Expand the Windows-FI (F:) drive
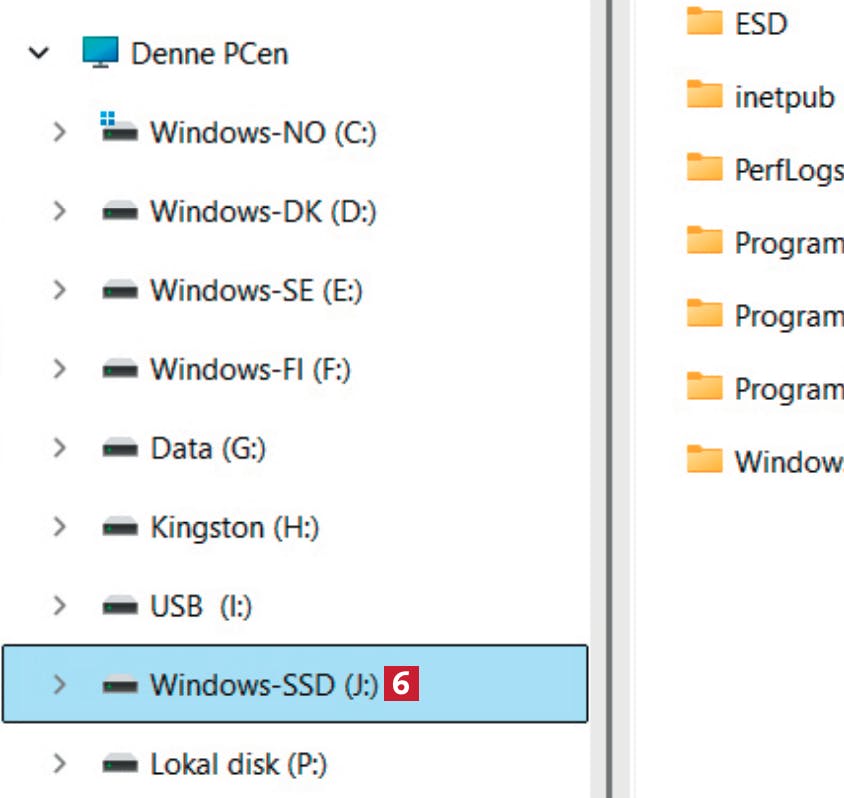Screen dimensions: 844x798 pyautogui.click(x=59, y=369)
